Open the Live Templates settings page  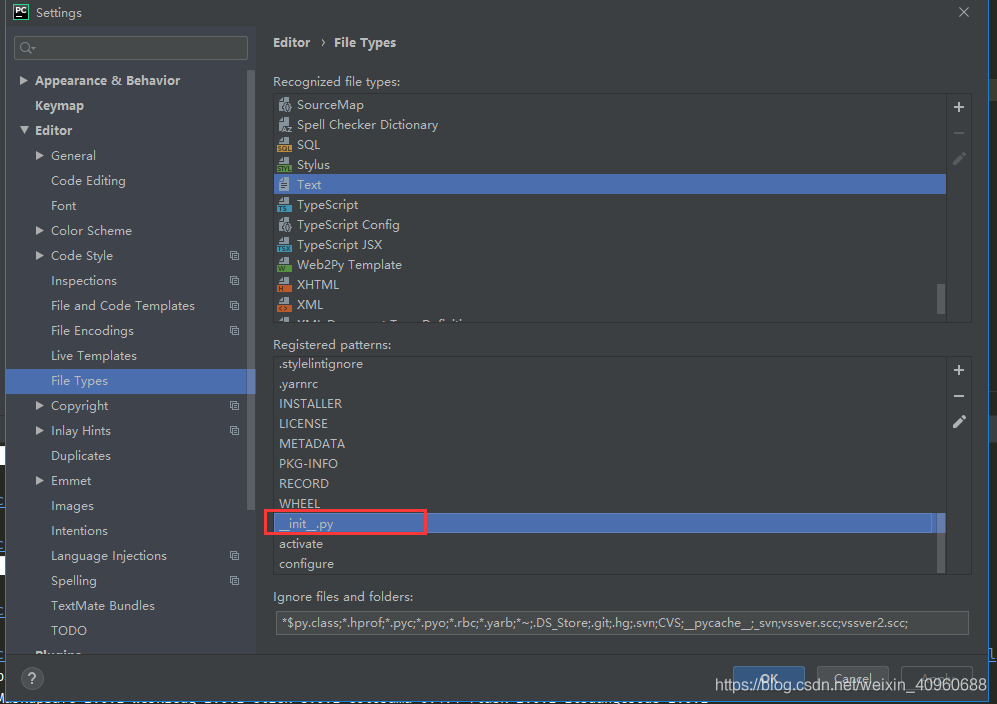click(x=93, y=355)
